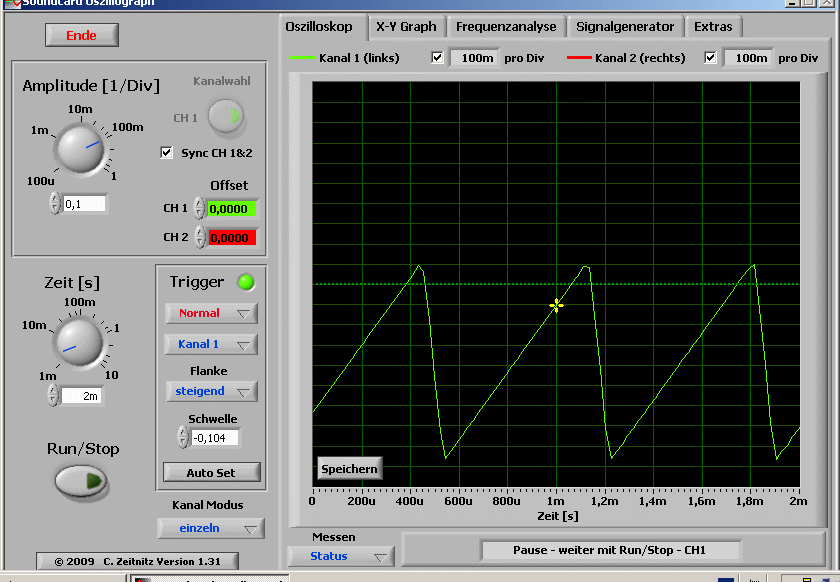Open the Kanal Modus dropdown showing einzeln
This screenshot has width=840, height=582.
coord(211,528)
